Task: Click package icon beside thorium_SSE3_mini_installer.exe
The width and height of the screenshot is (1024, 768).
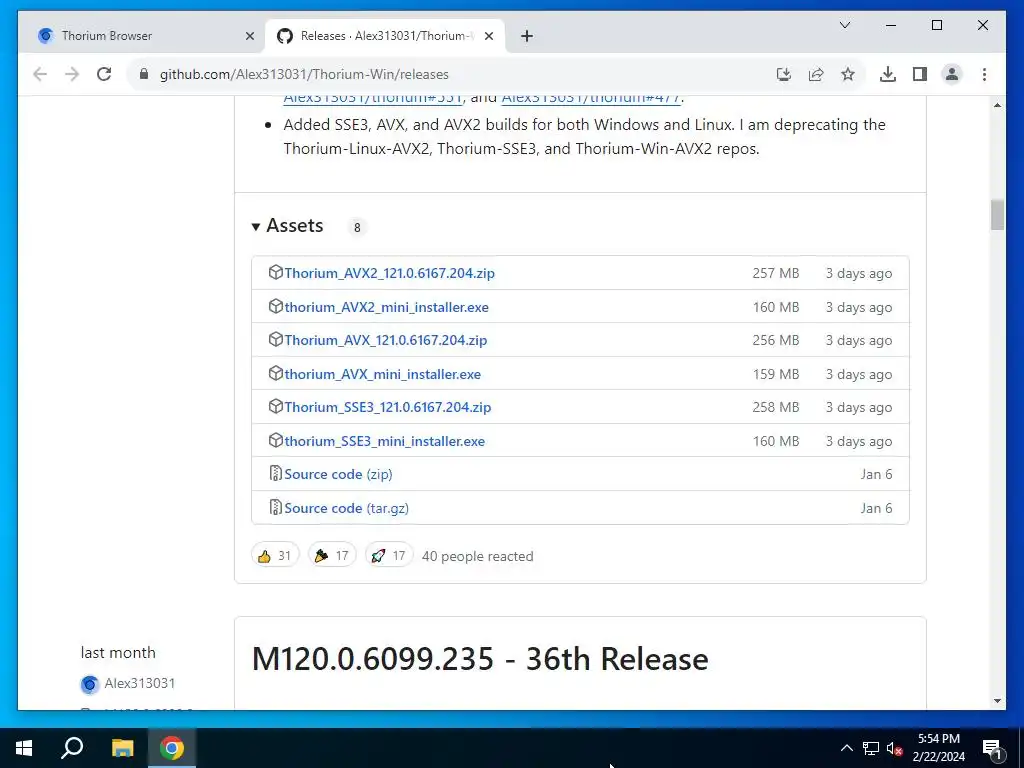Action: (276, 441)
